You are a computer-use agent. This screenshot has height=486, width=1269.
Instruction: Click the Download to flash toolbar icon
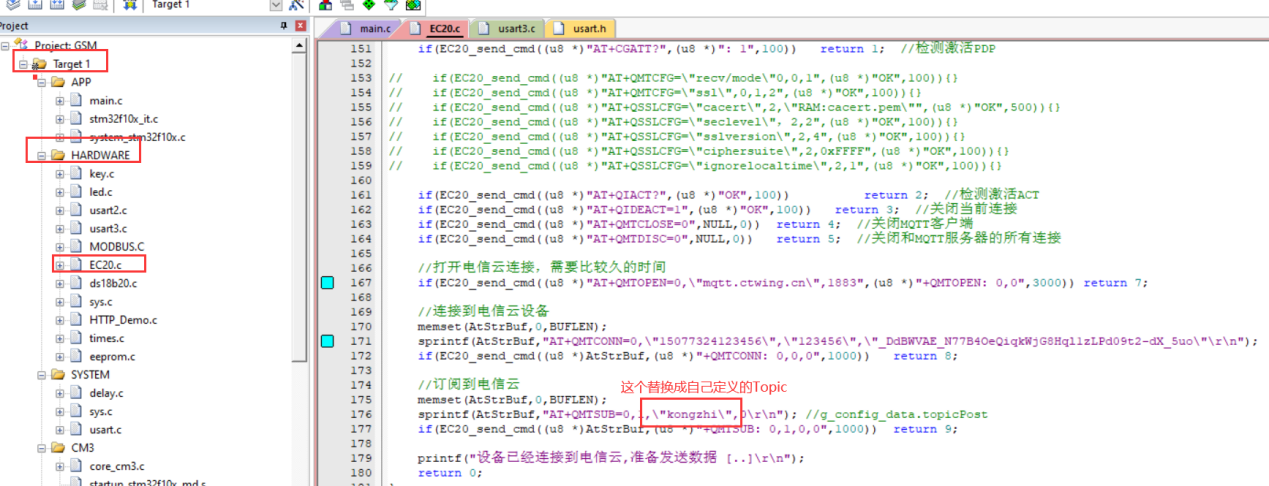coord(130,5)
